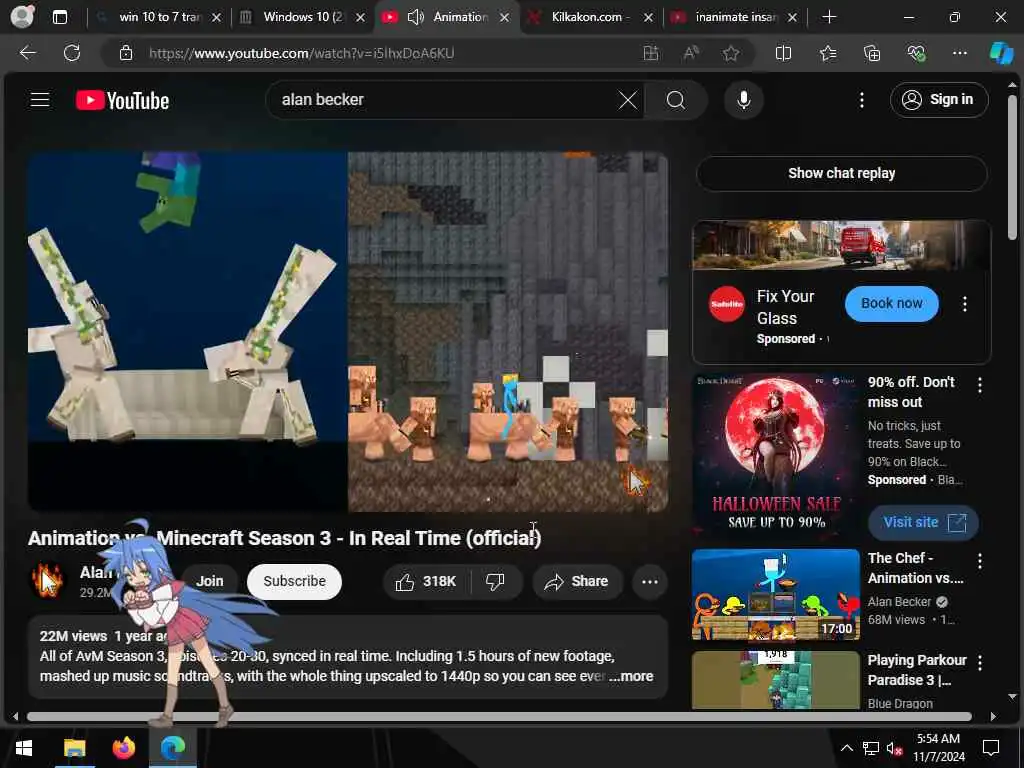1024x768 pixels.
Task: Switch to 'win 10 to 7 tran' tab
Action: 159,17
